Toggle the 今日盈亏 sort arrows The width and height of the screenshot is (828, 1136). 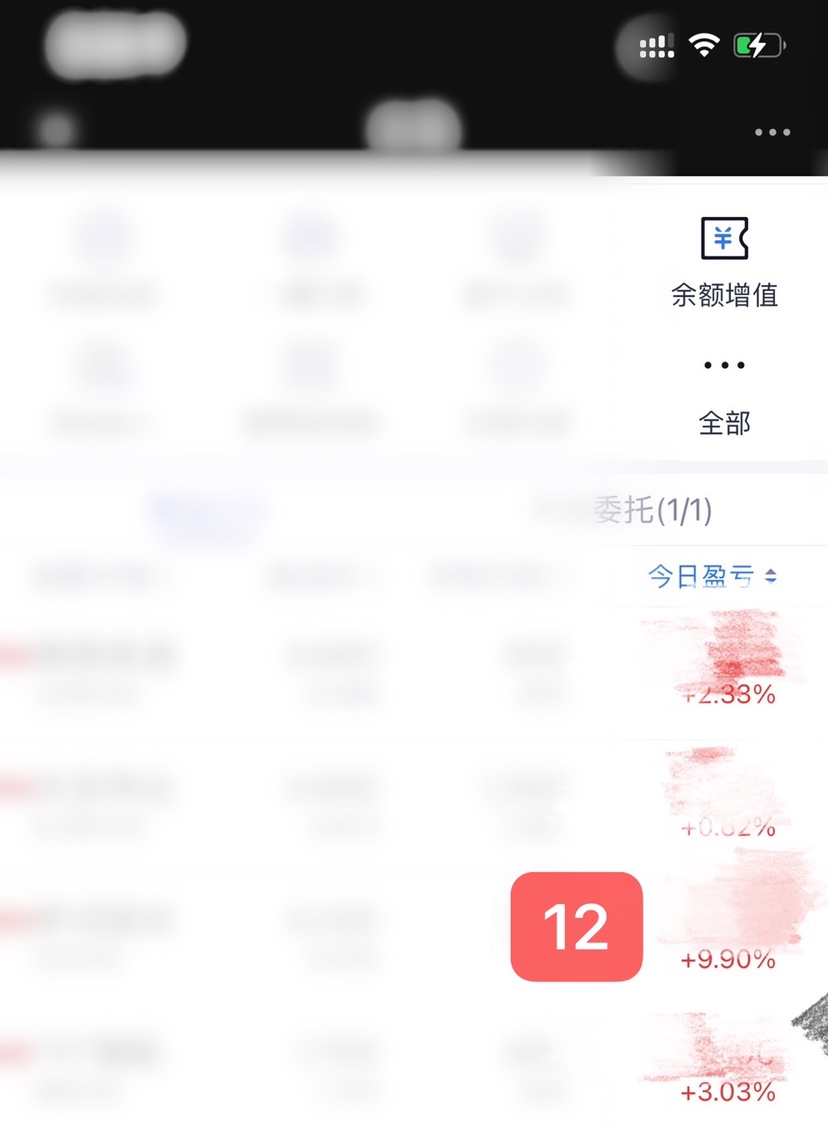[x=771, y=576]
